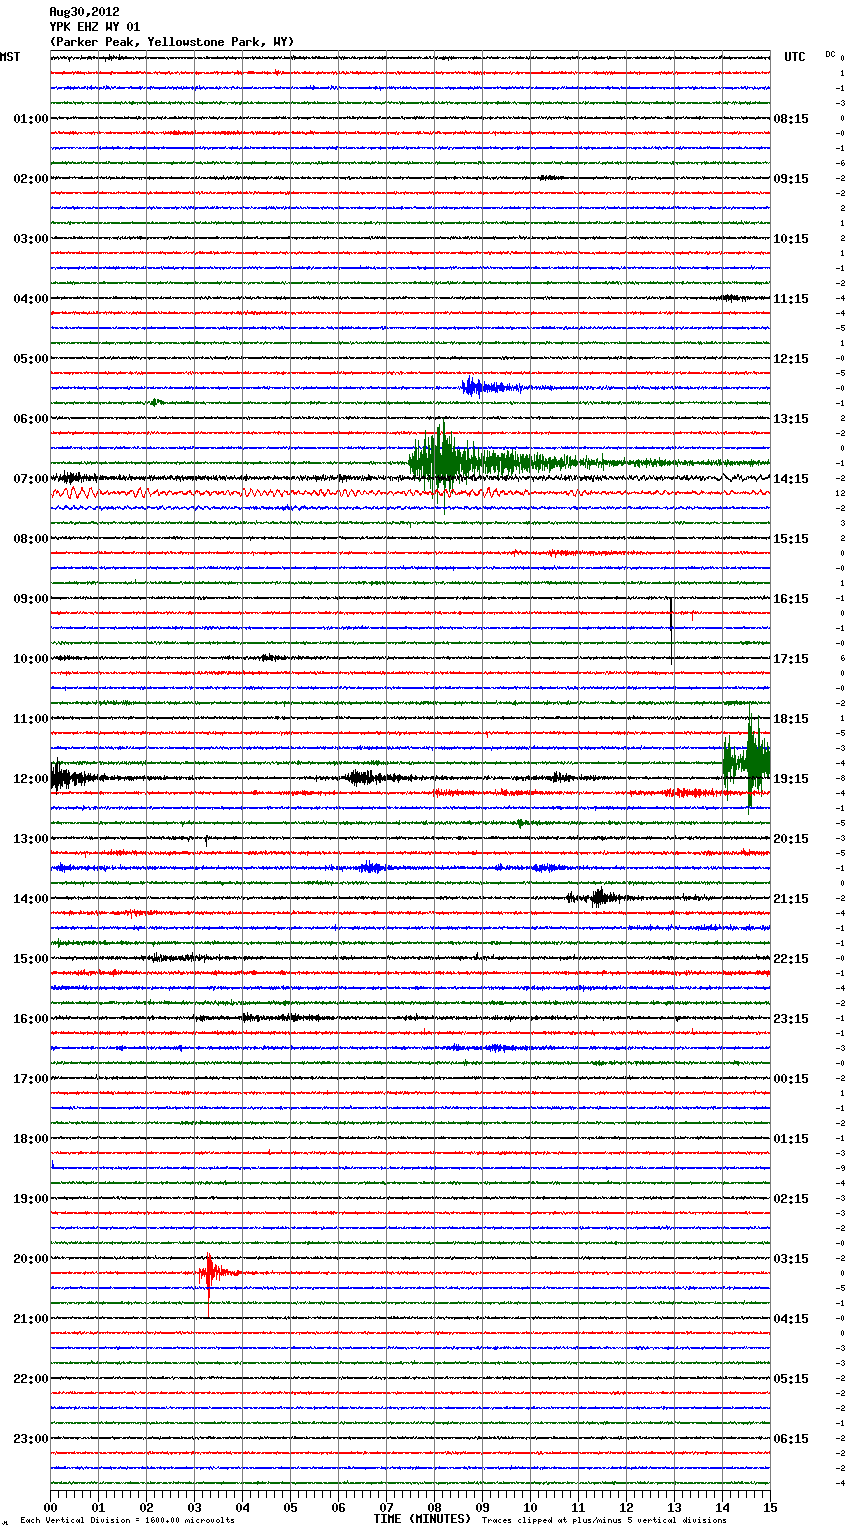Viewport: 850px width, 1534px height.
Task: Click the MST hour label "08:00"
Action: pos(31,539)
